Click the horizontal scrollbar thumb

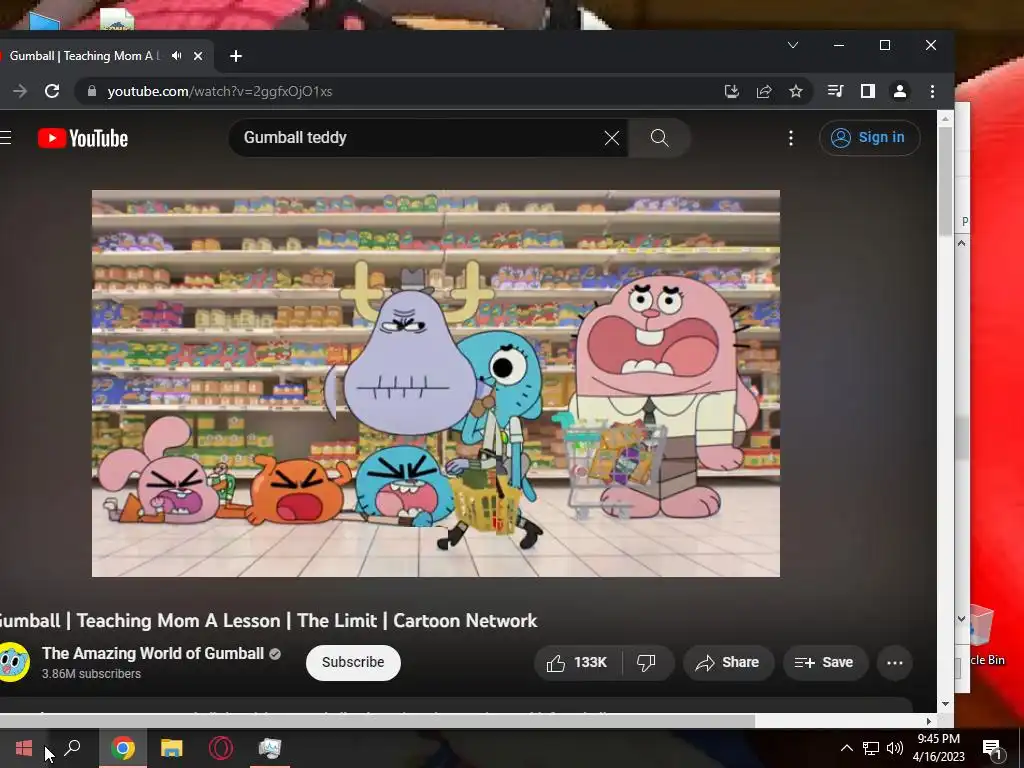coord(377,721)
